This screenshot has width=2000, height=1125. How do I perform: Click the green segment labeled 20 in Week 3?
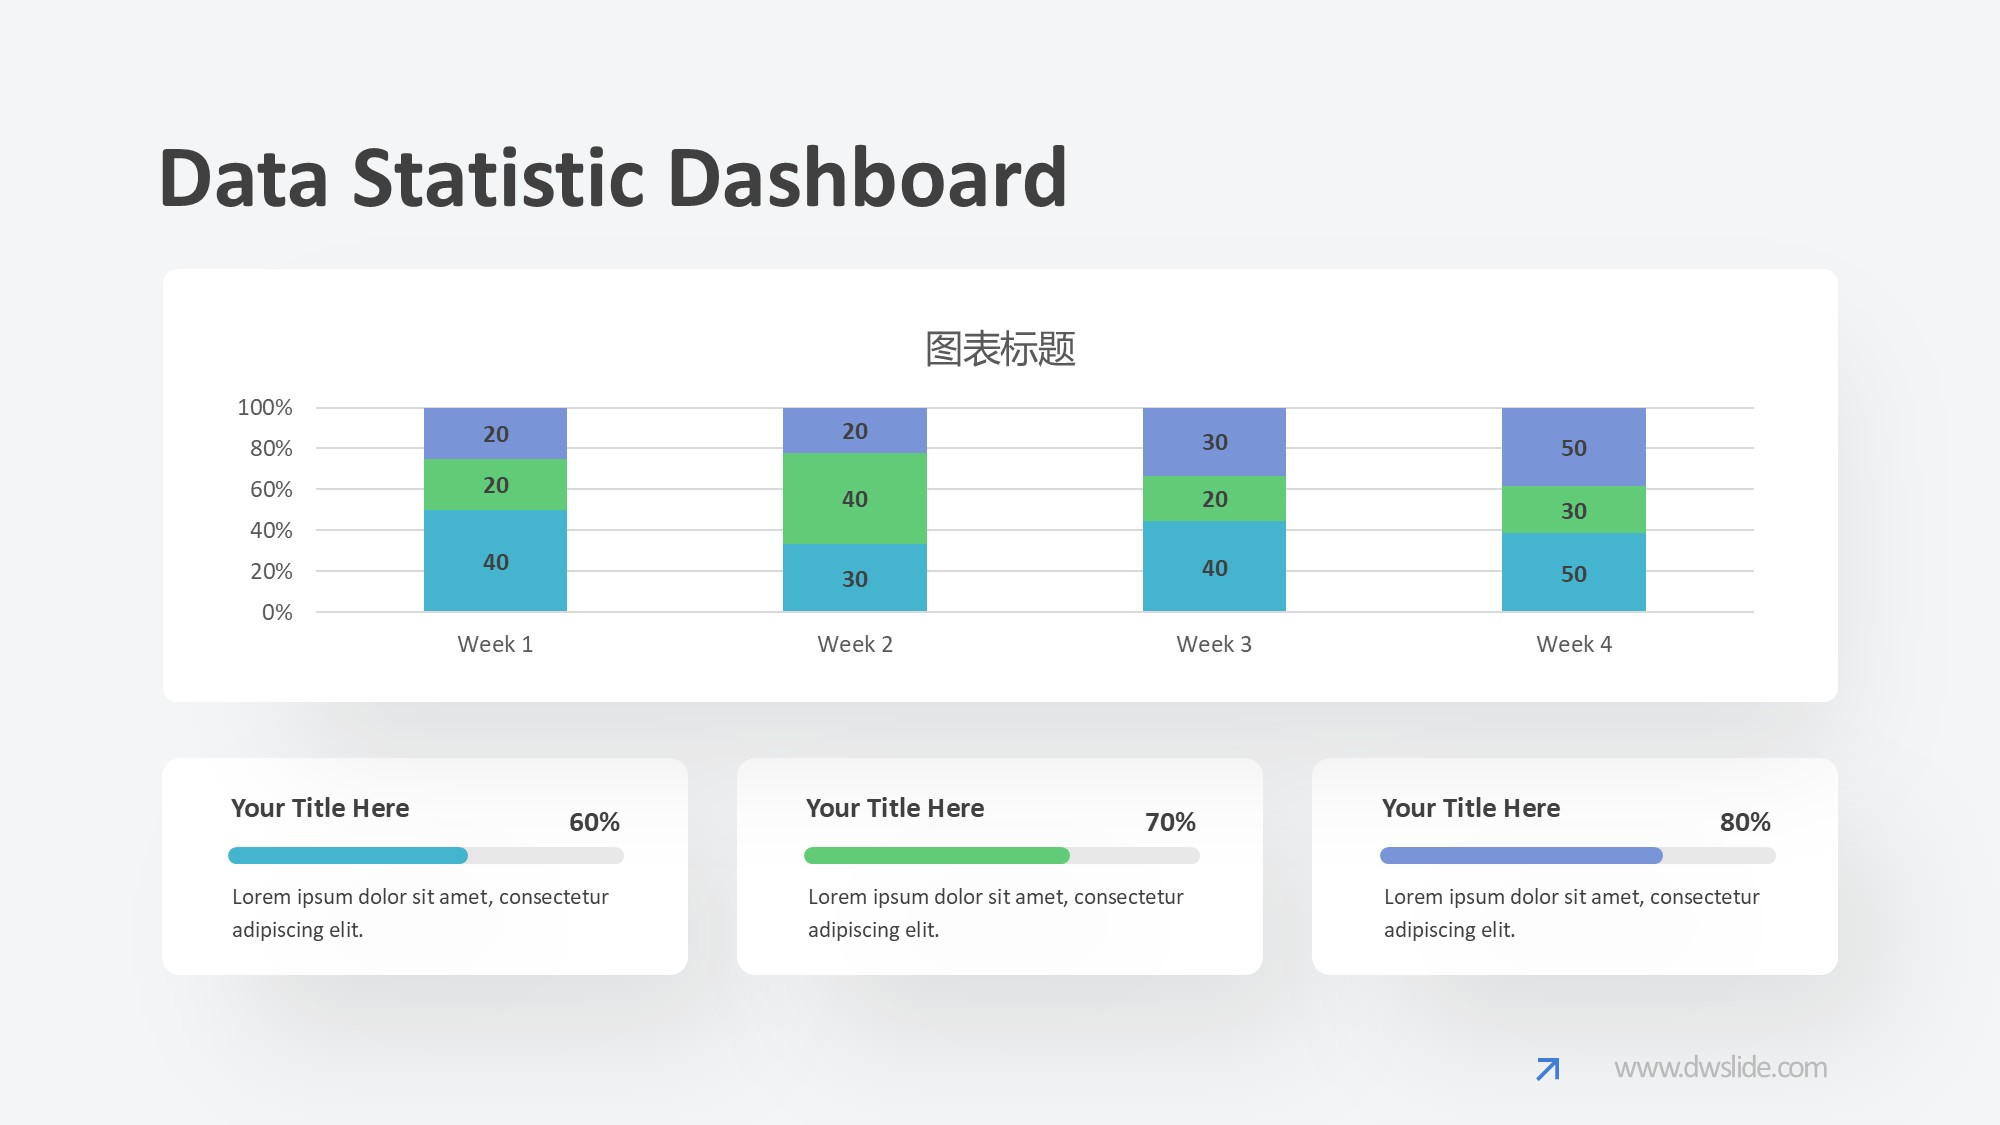(1214, 499)
